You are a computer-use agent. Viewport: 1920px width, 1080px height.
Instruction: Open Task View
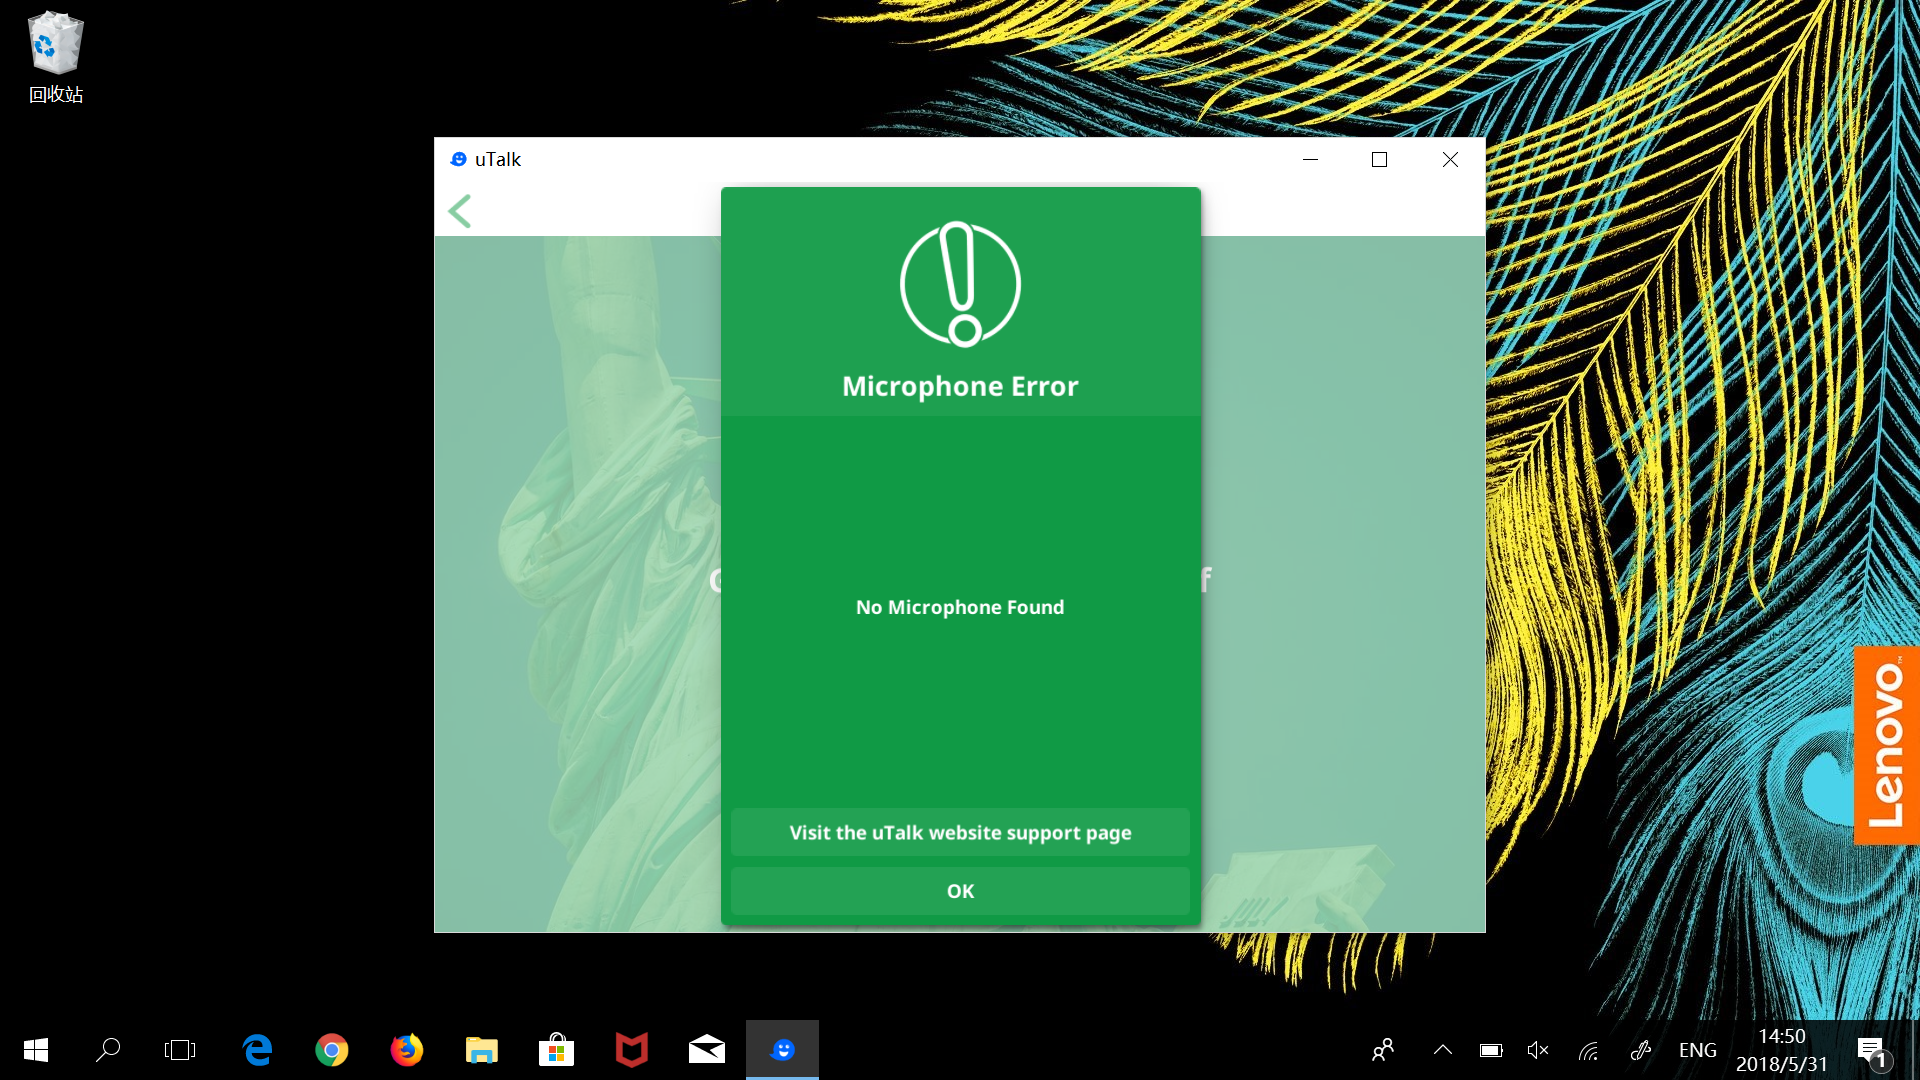180,1050
